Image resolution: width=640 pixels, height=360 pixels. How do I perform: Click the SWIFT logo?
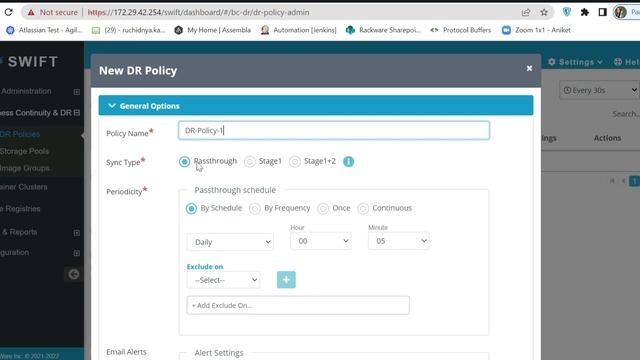coord(29,62)
